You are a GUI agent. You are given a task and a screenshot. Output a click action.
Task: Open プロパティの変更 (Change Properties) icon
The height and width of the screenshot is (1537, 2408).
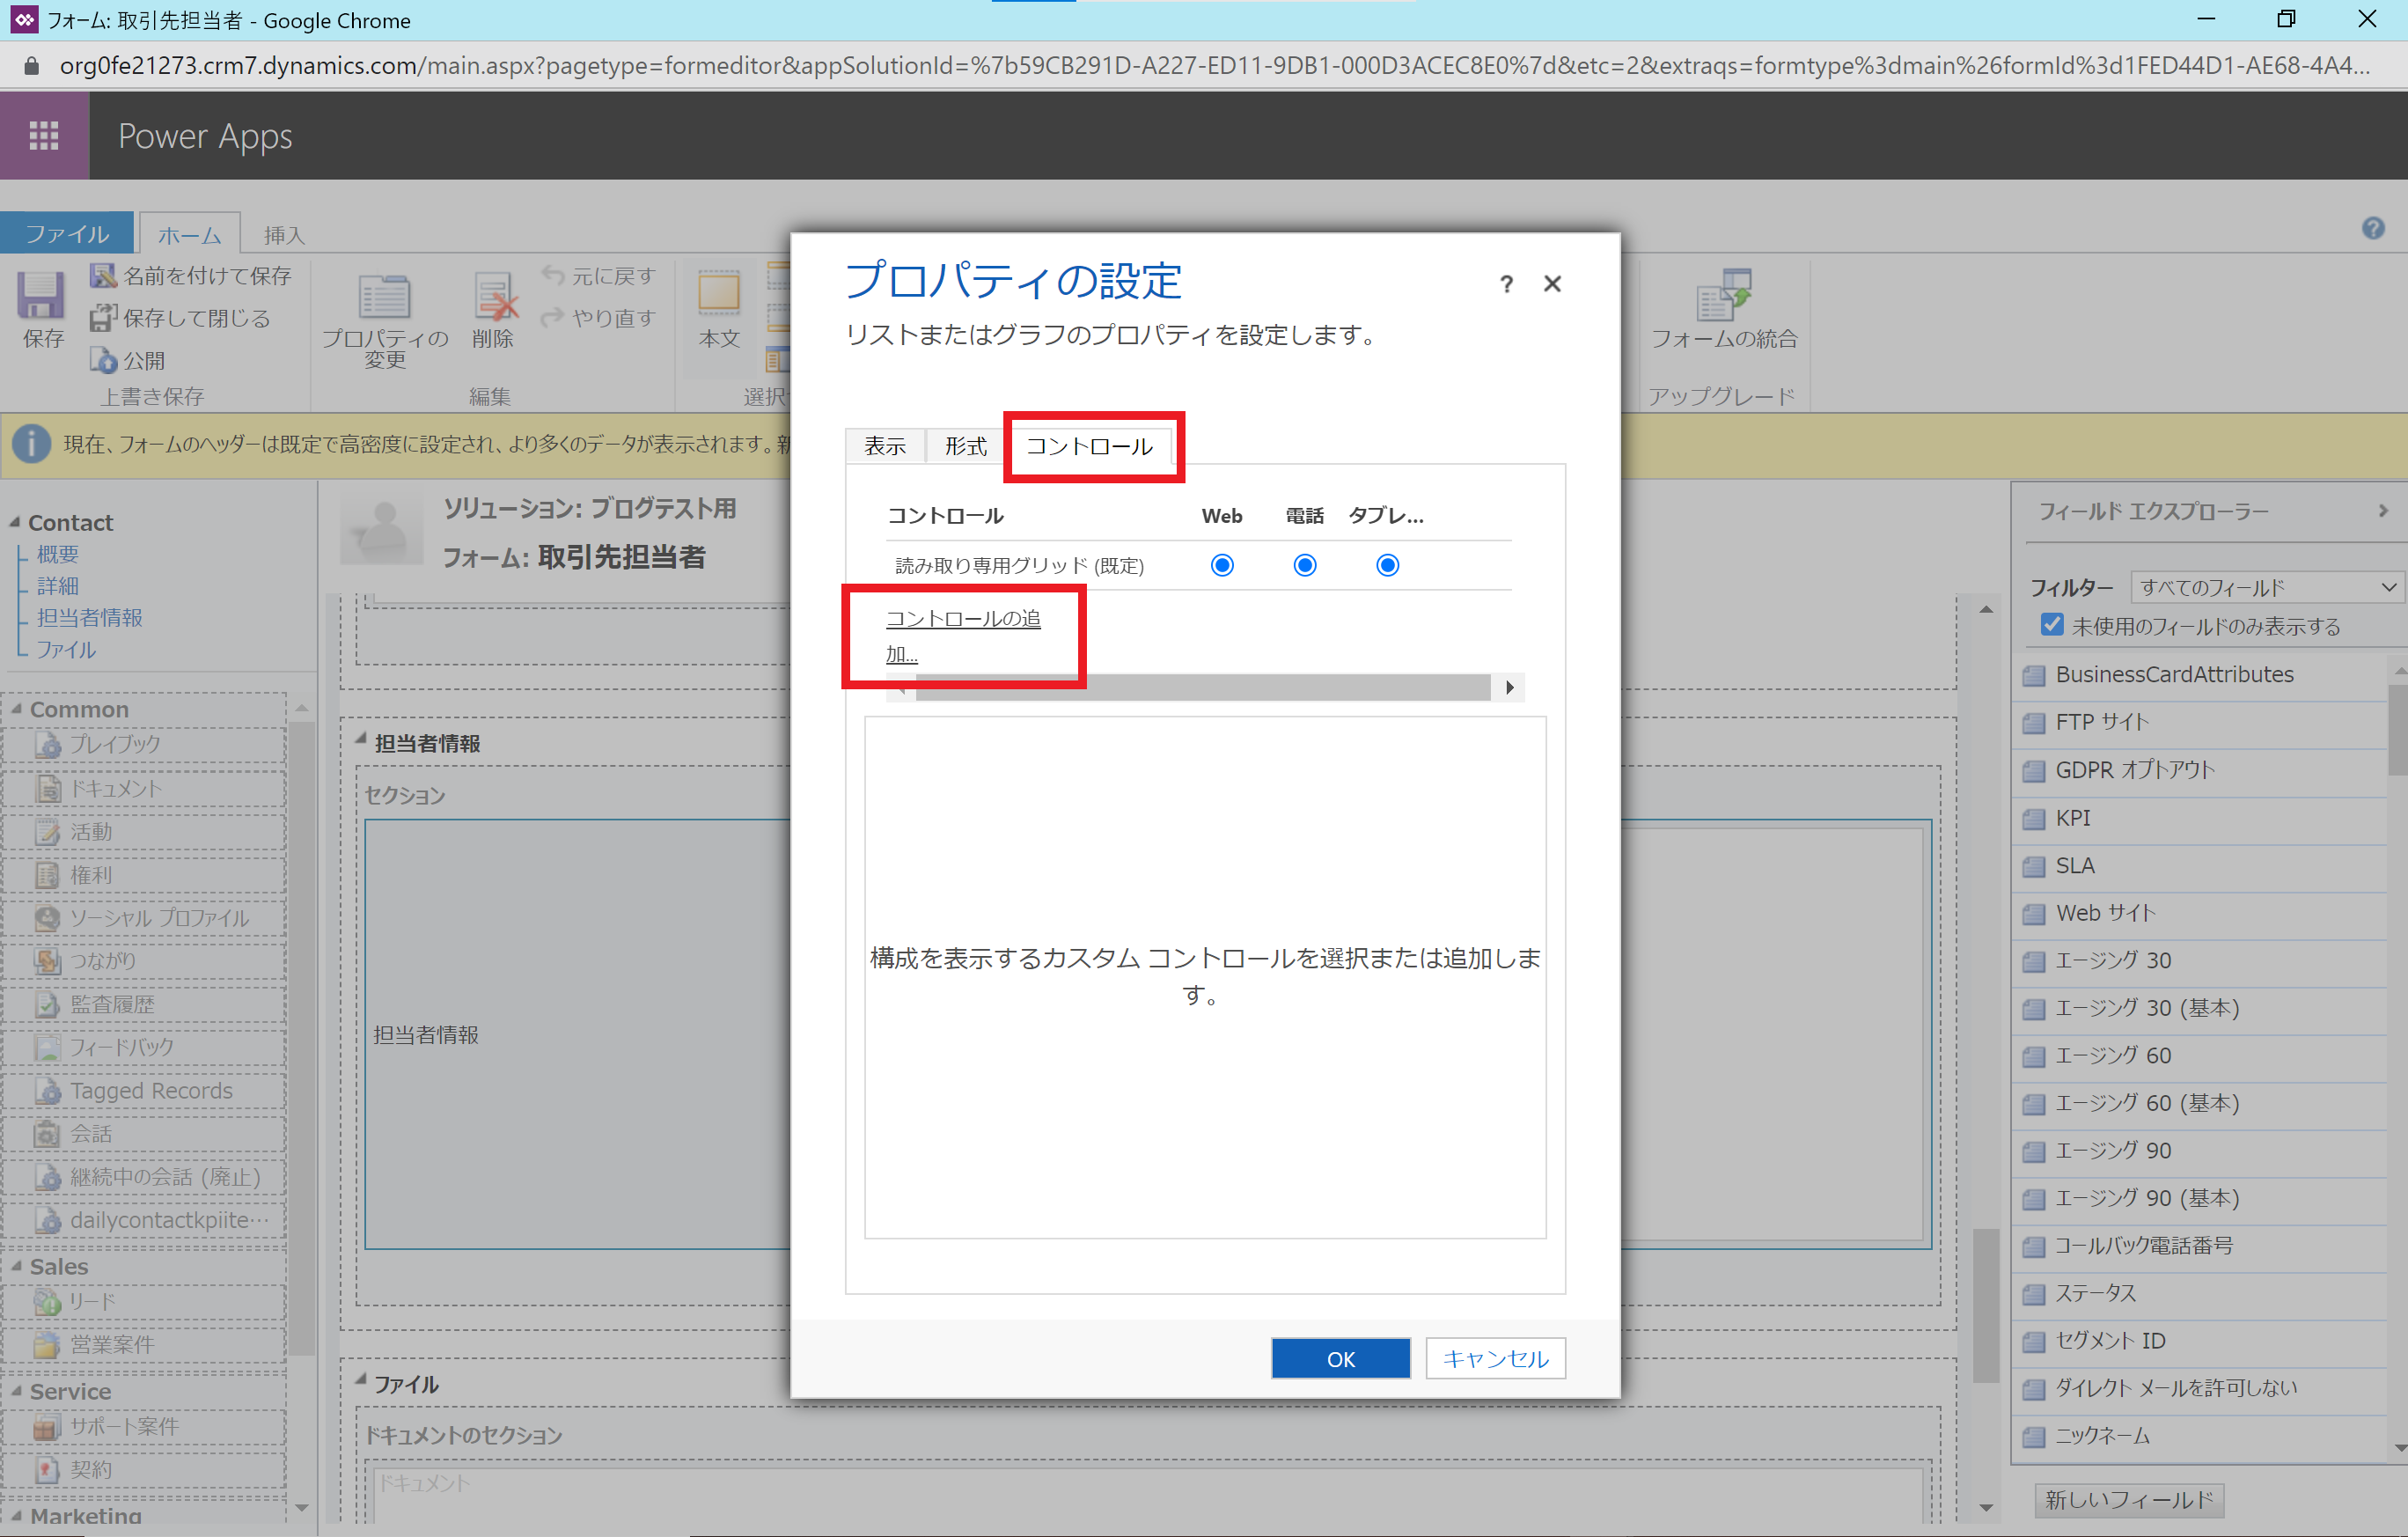pos(385,296)
